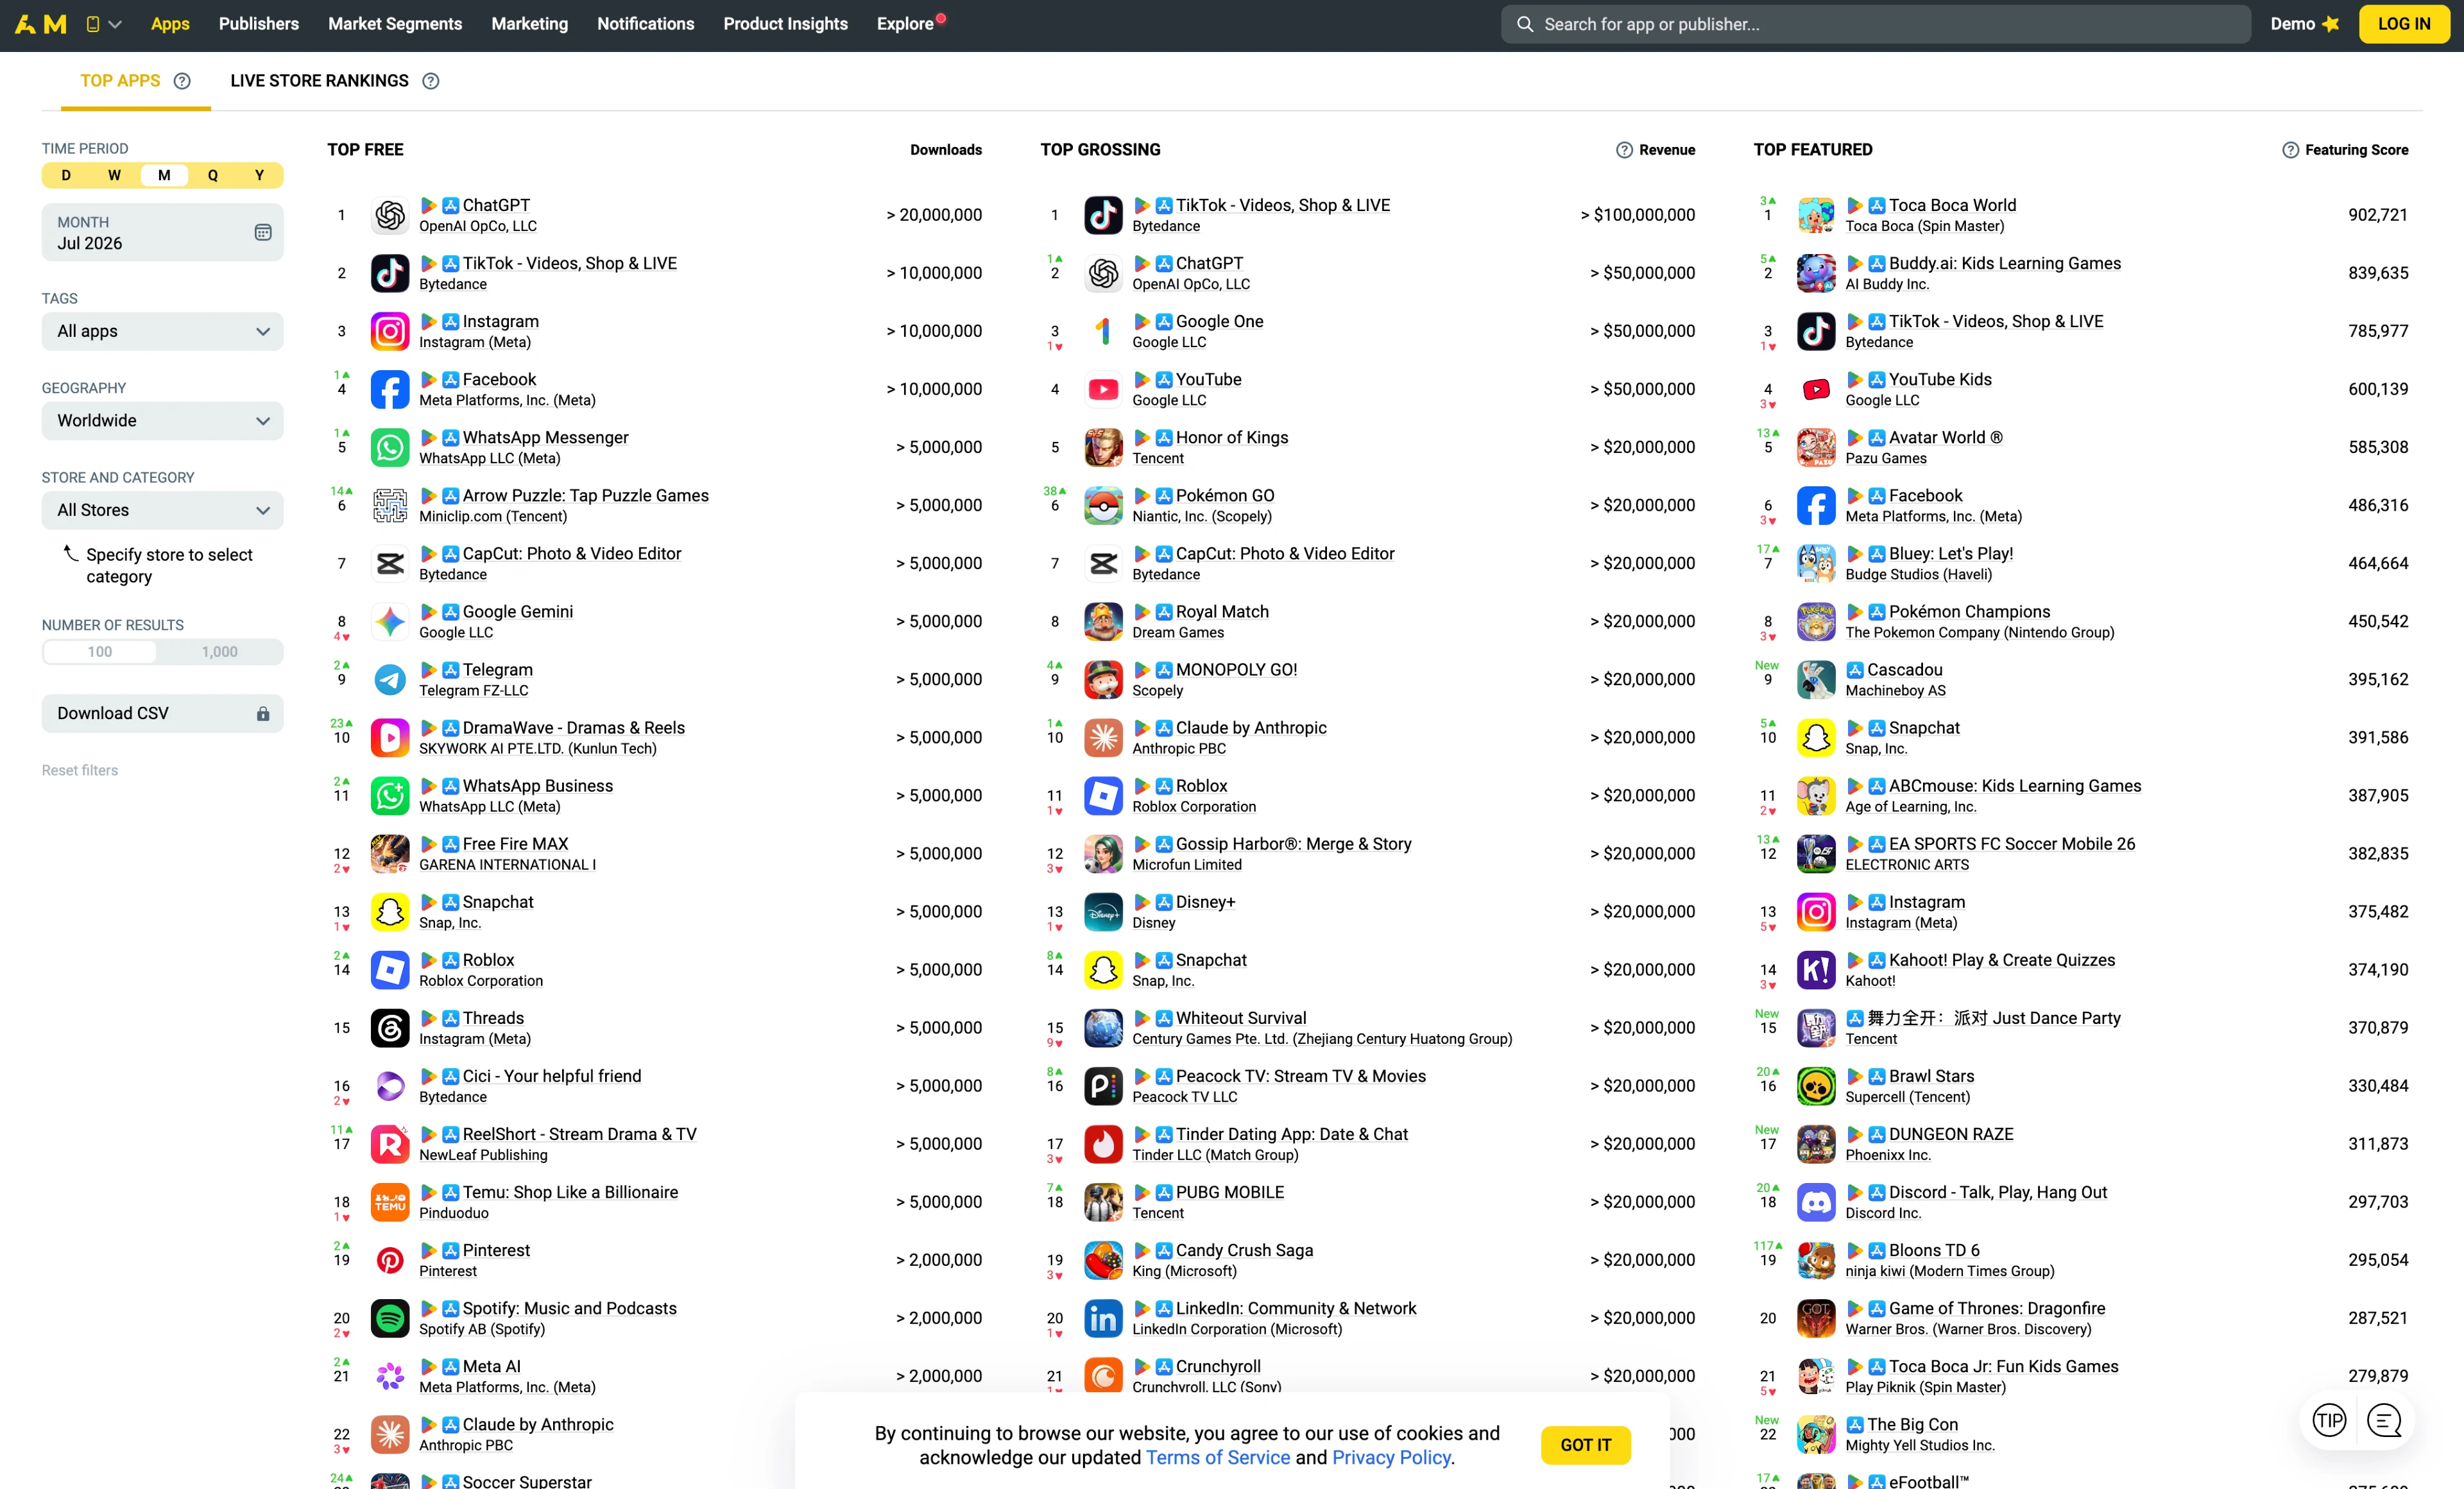Image resolution: width=2464 pixels, height=1489 pixels.
Task: Click the Pinterest app icon
Action: pos(390,1260)
